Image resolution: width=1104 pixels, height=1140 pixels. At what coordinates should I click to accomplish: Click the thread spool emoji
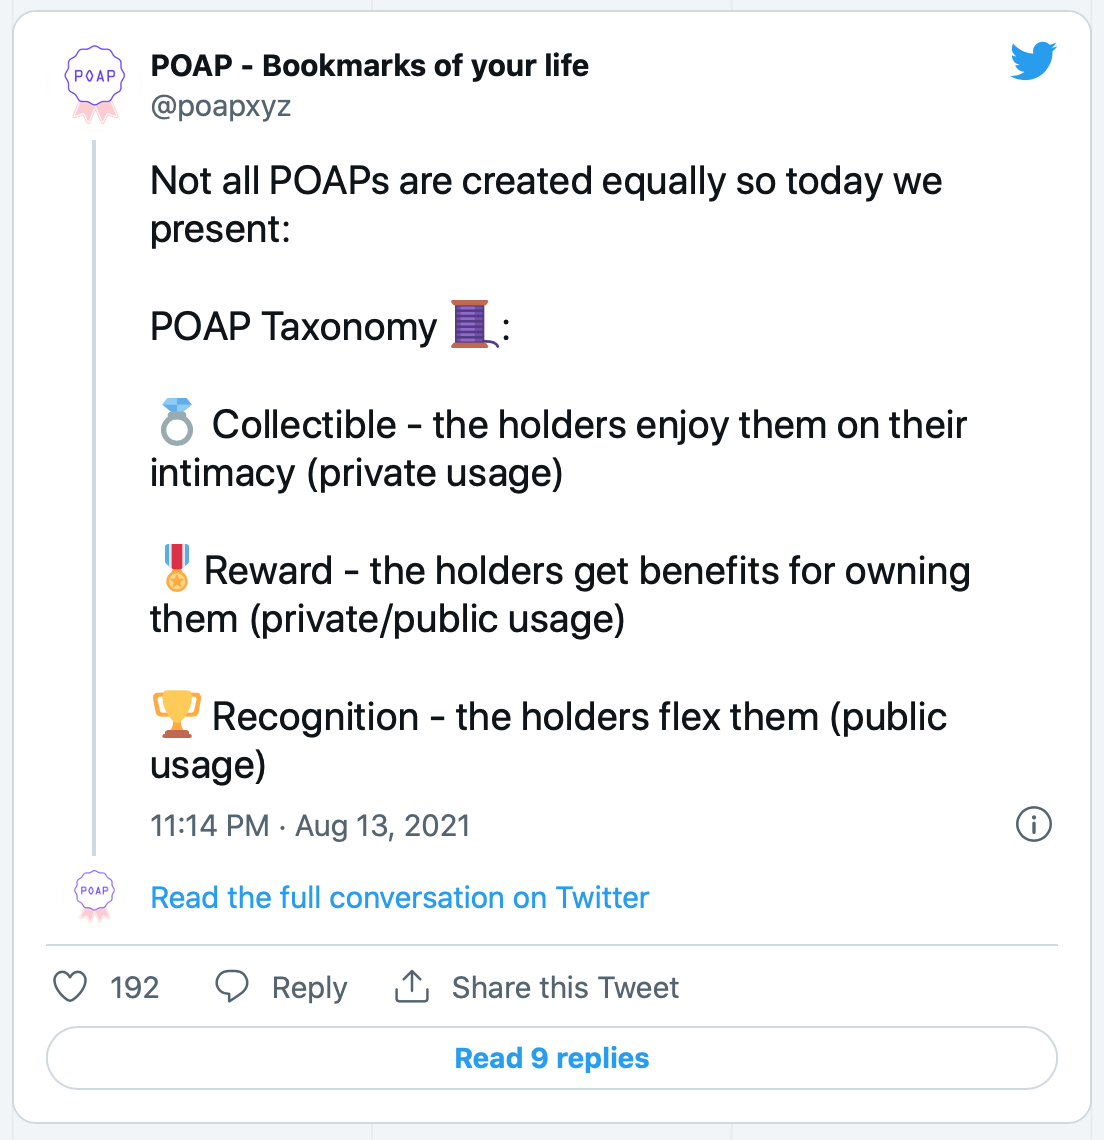474,324
